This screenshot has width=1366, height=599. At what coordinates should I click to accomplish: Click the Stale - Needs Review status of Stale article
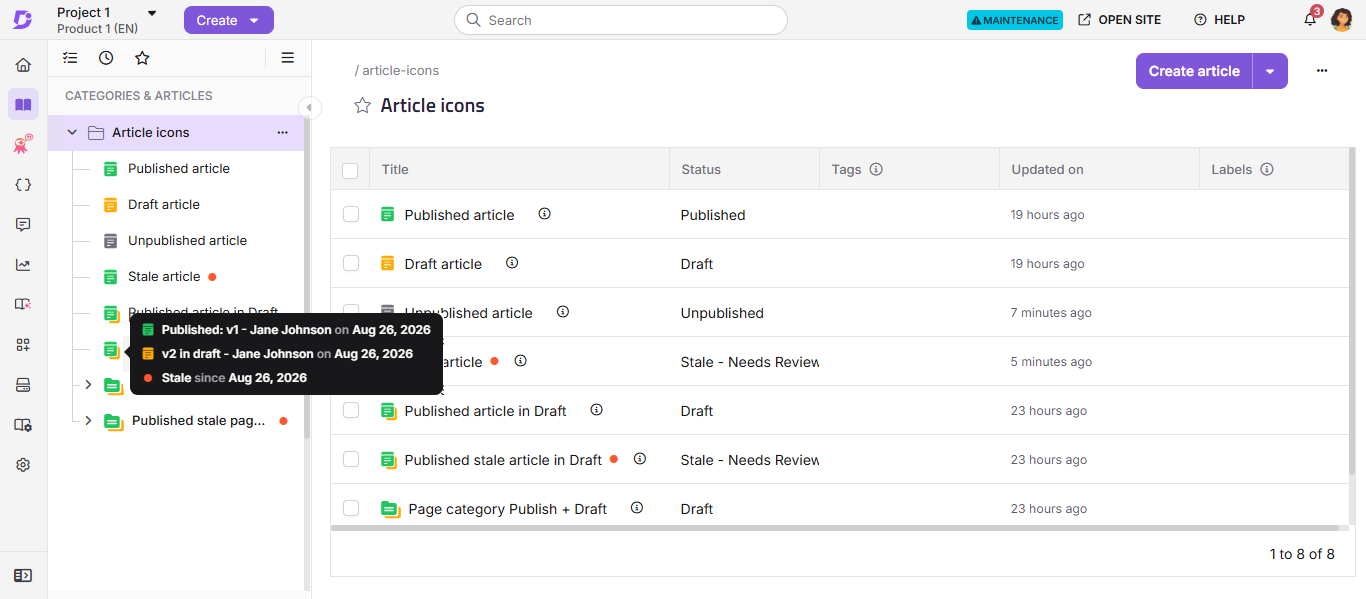pyautogui.click(x=750, y=362)
